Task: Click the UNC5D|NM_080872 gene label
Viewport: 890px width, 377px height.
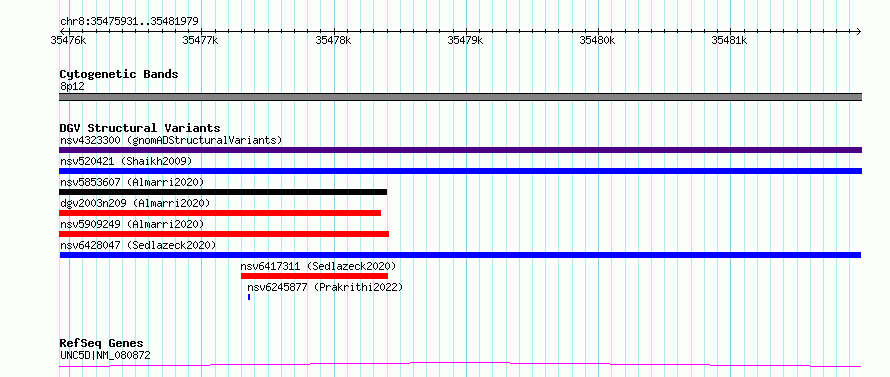Action: pos(105,356)
